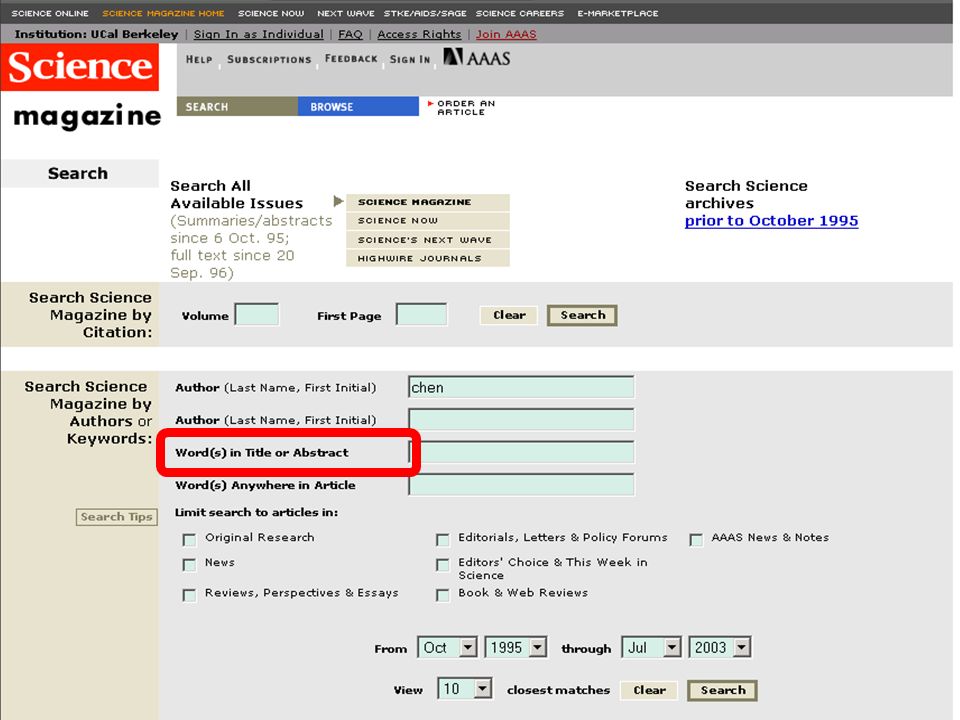
Task: Click the Volume input field
Action: 257,315
